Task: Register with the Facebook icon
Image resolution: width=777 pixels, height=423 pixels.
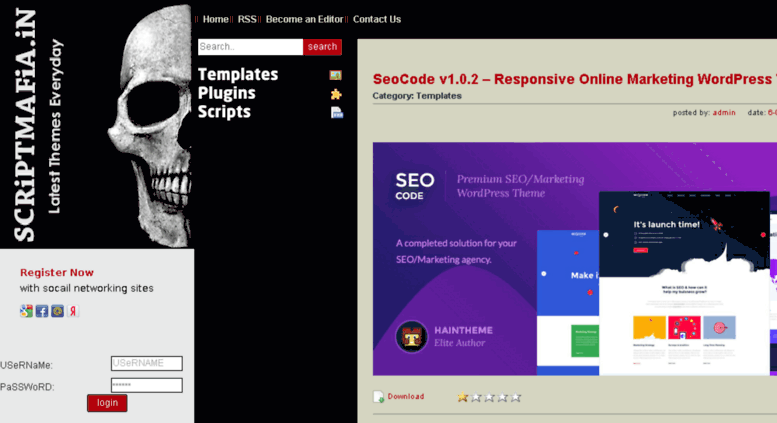Action: [x=42, y=311]
